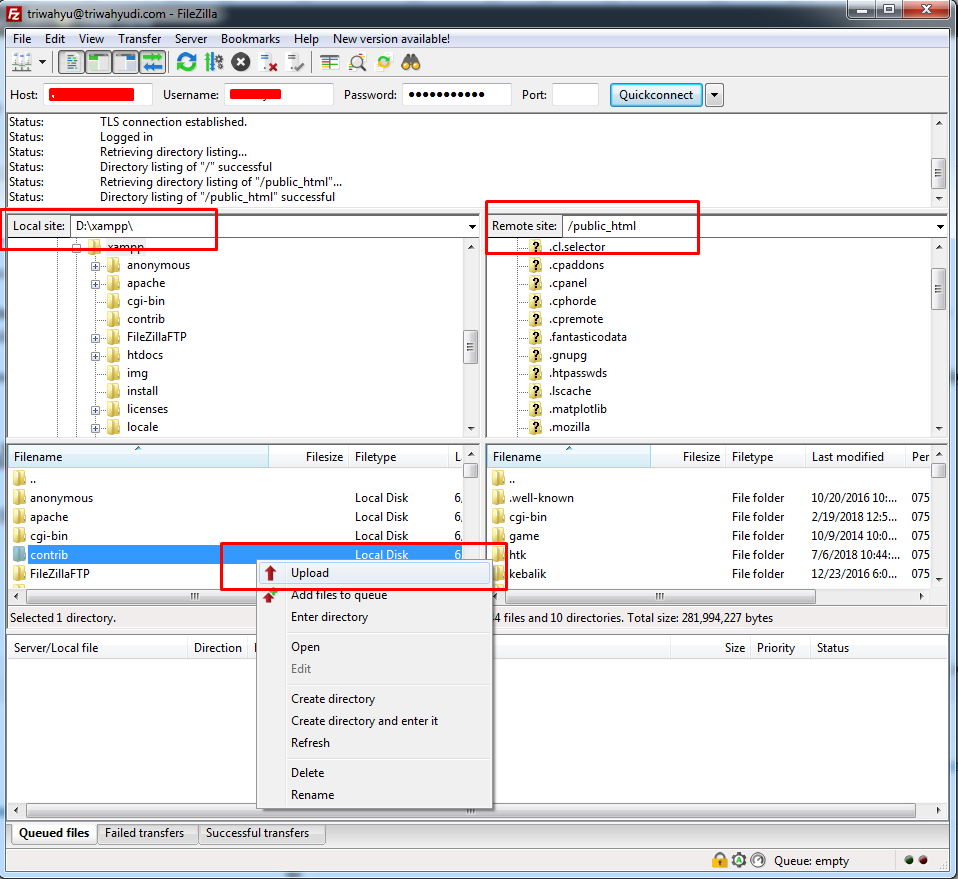958x879 pixels.
Task: Click the gear transfer type icon in status bar
Action: 739,860
